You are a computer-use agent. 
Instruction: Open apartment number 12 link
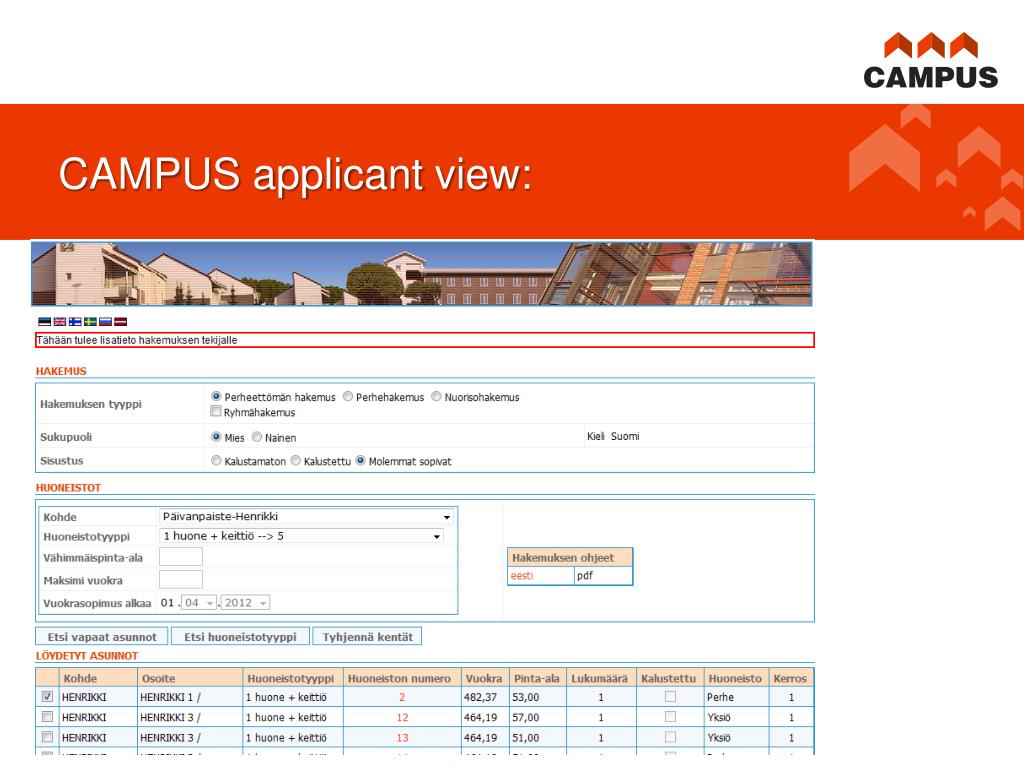(x=402, y=718)
